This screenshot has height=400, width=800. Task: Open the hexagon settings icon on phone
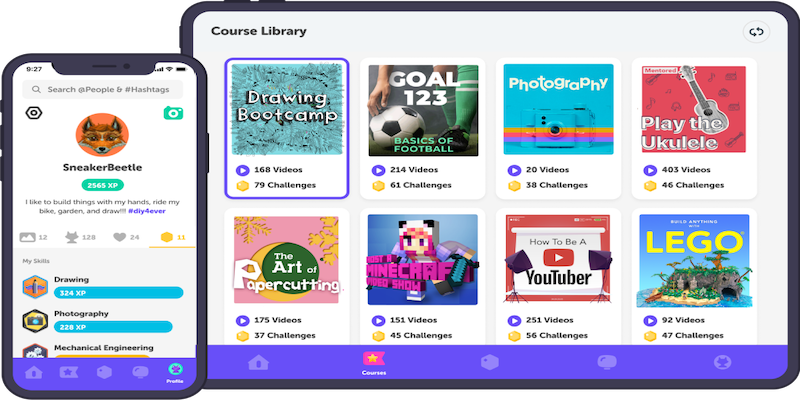click(x=34, y=113)
